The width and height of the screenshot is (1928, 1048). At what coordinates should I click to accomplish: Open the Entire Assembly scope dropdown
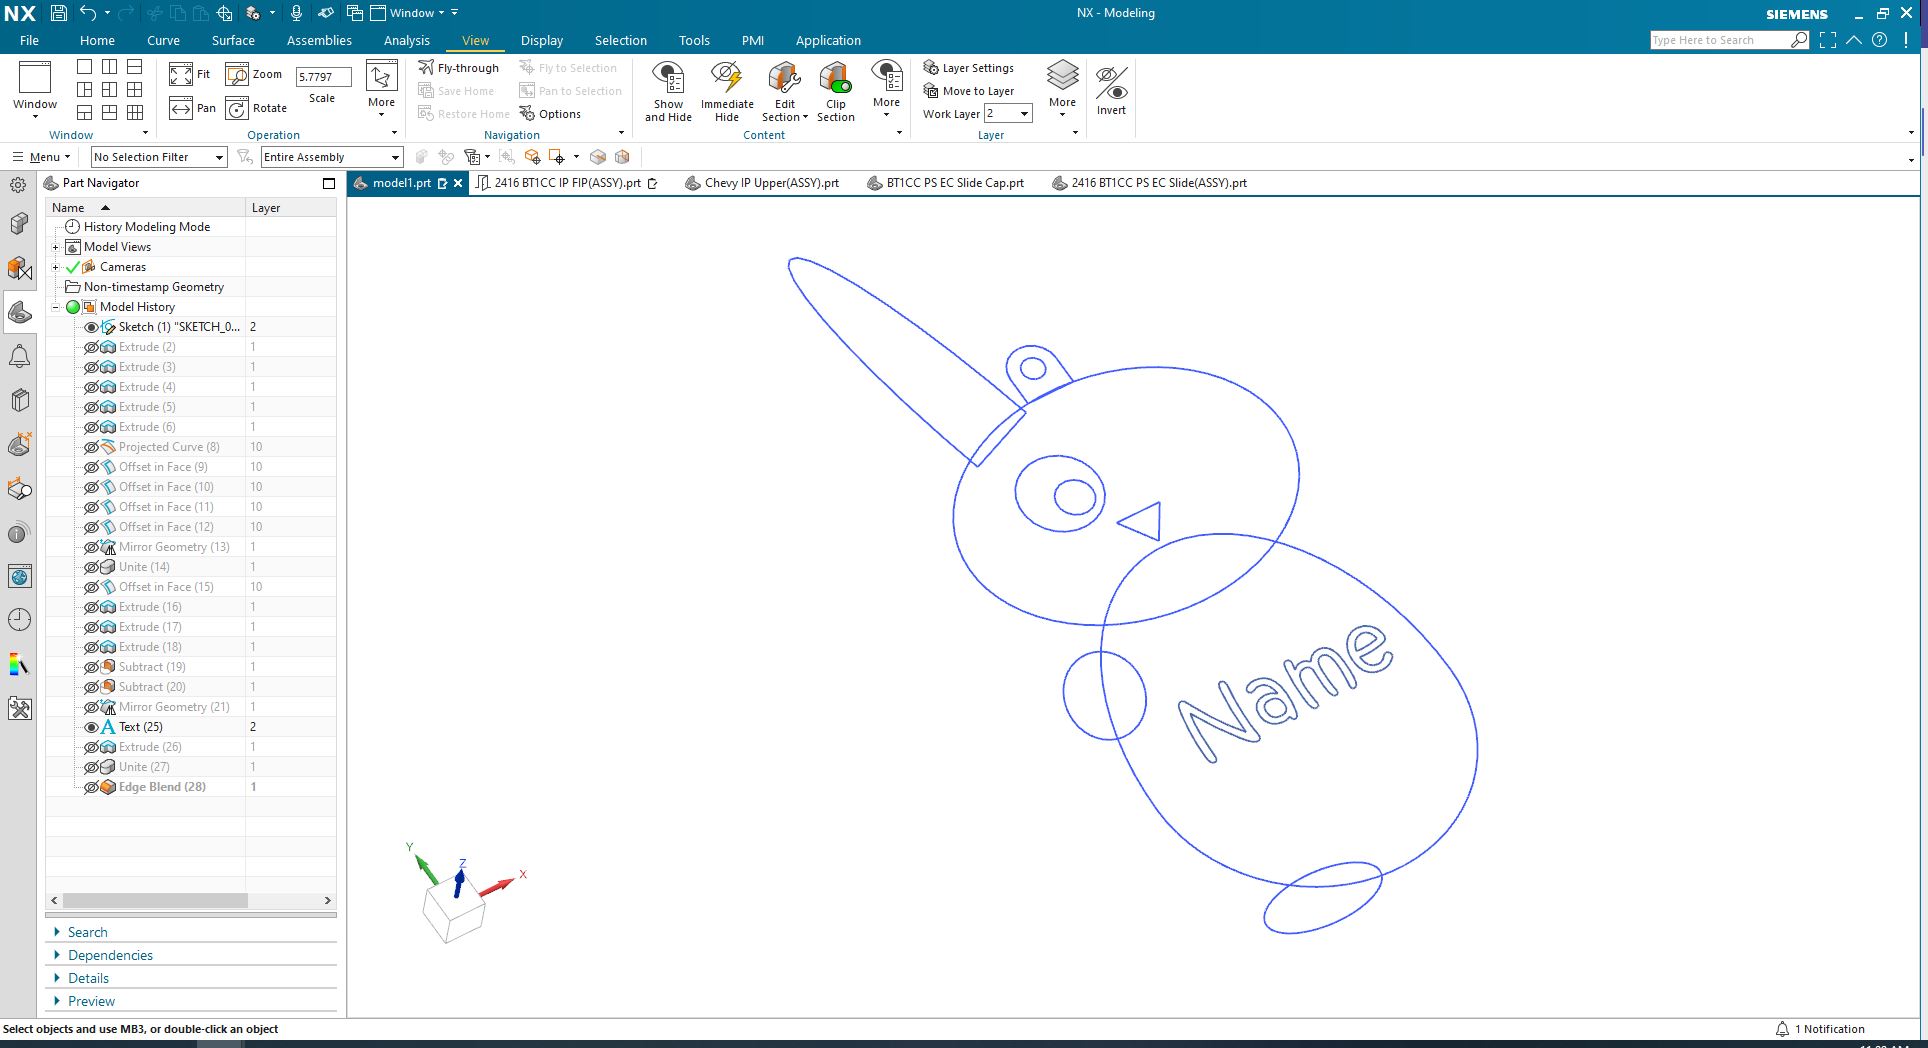click(331, 157)
